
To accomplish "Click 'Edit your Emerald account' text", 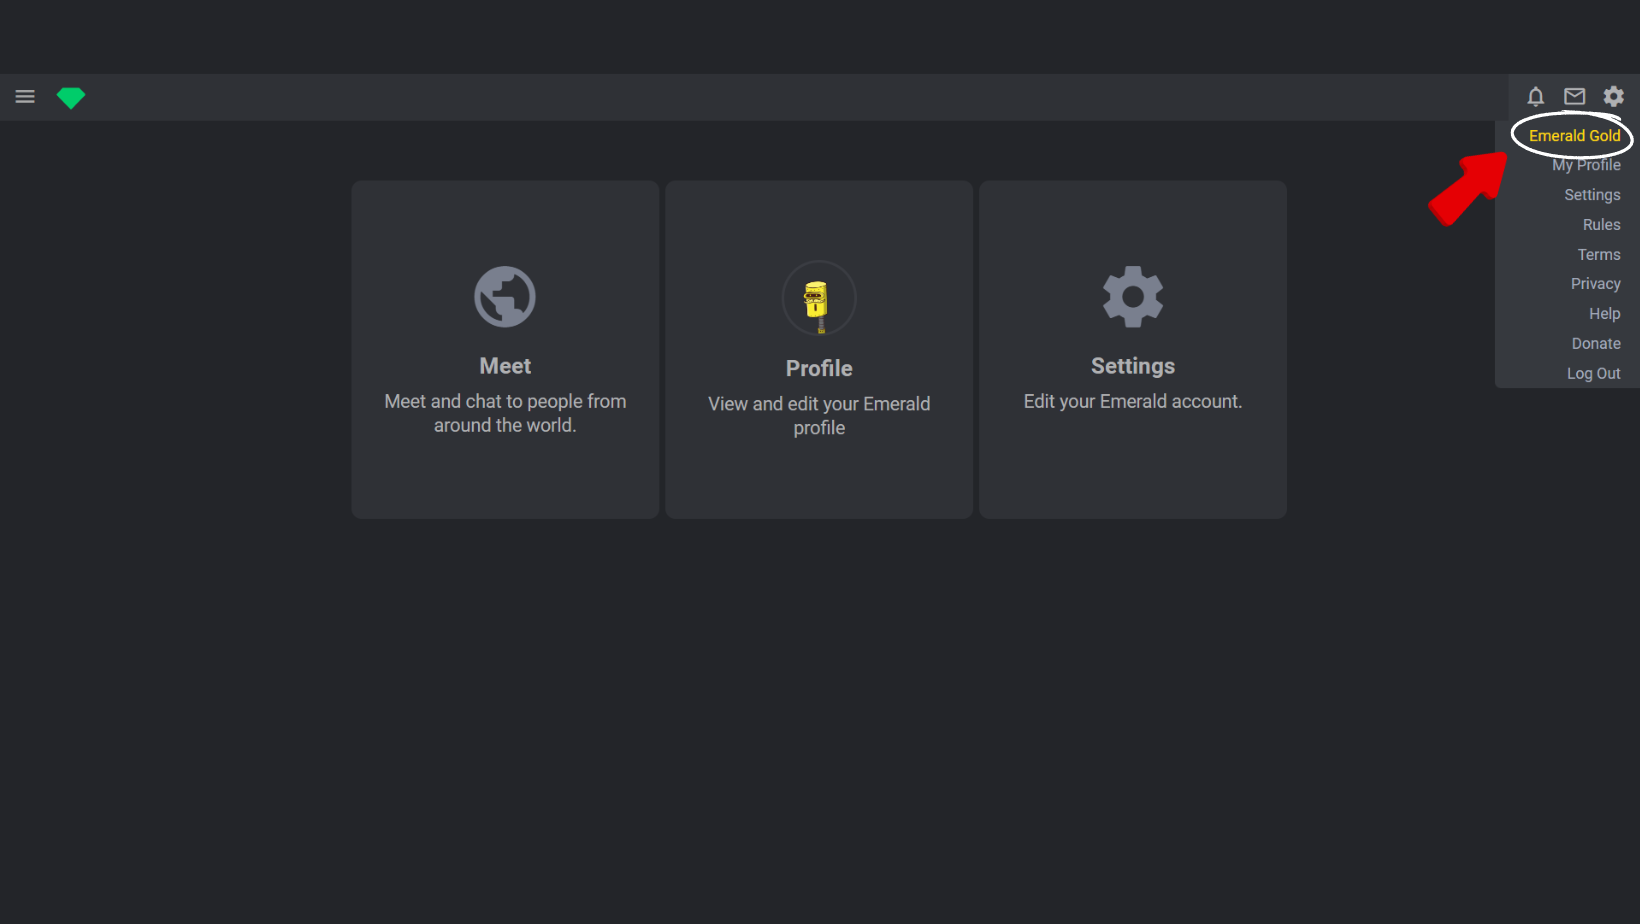I will coord(1132,401).
